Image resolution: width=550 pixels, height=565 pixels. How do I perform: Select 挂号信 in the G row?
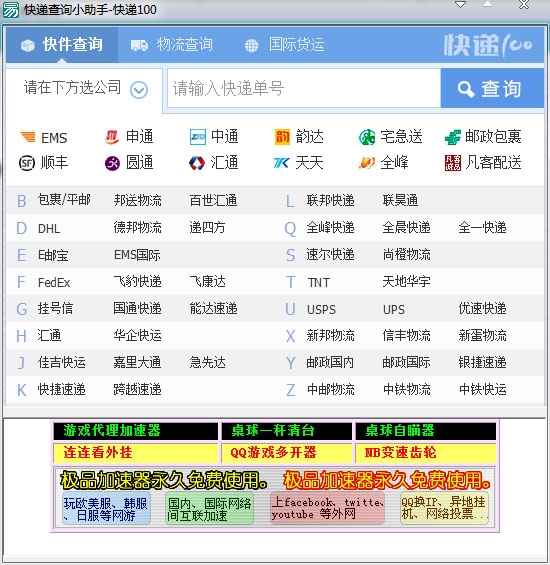pyautogui.click(x=56, y=308)
